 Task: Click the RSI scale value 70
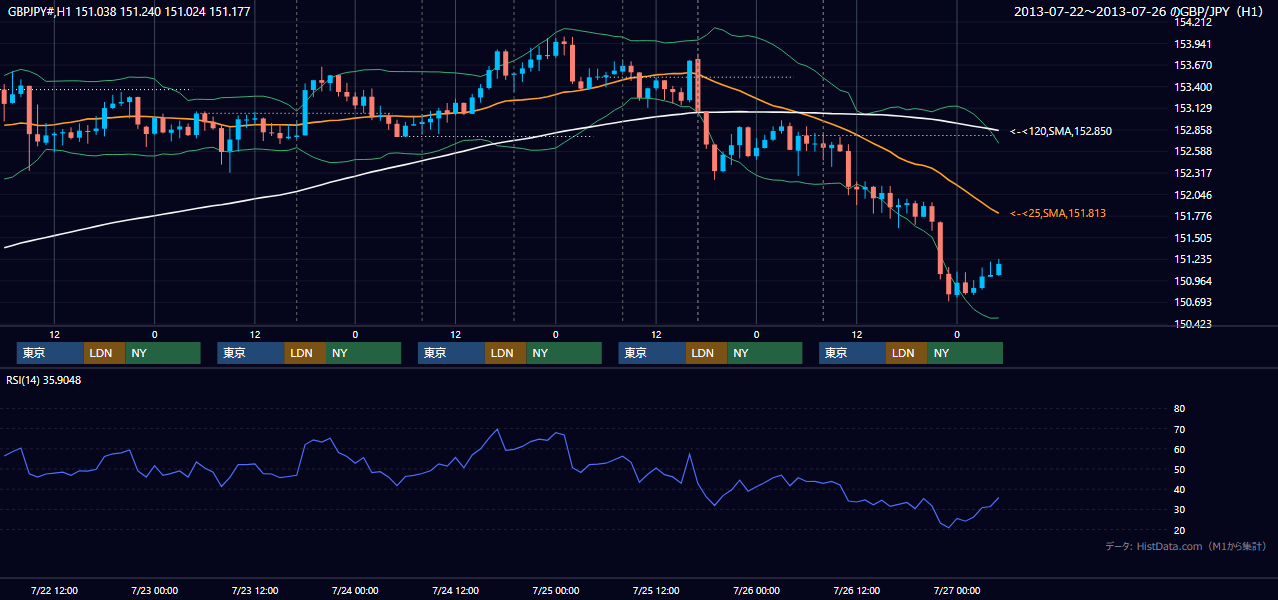pos(1179,430)
